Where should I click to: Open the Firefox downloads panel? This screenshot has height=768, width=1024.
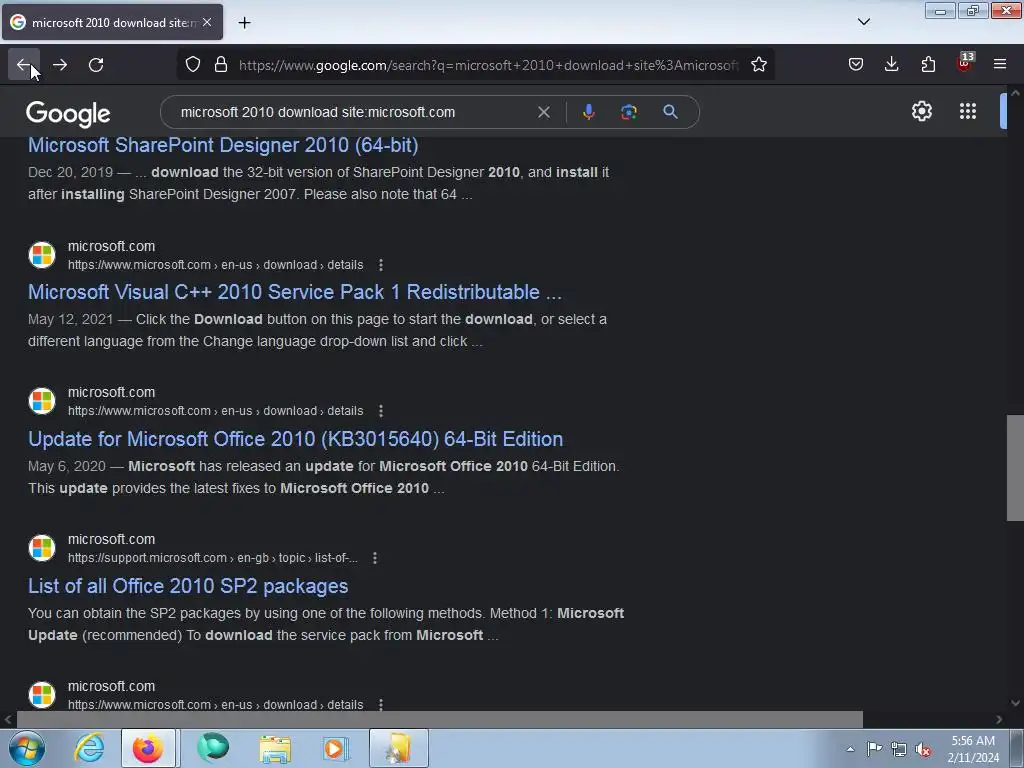[x=891, y=64]
